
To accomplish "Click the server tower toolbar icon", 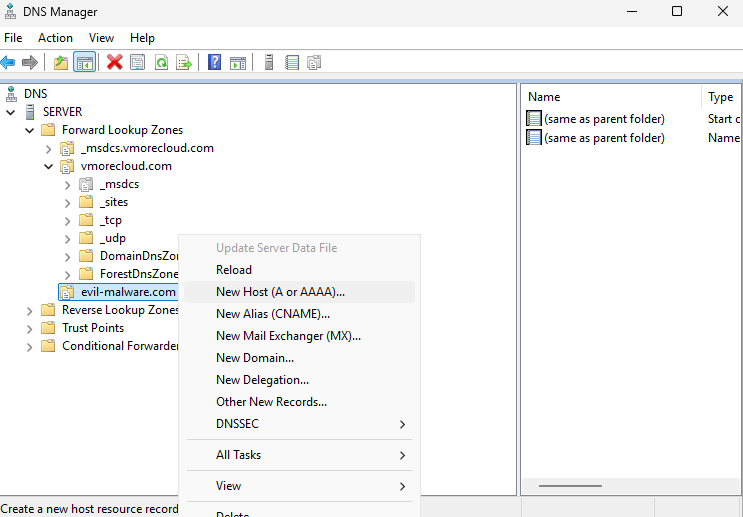I will point(269,62).
